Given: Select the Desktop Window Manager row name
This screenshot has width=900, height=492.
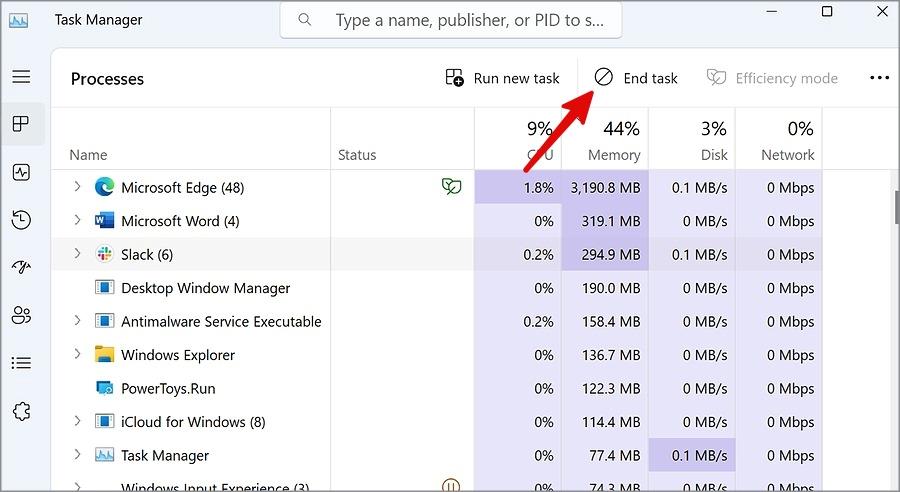Looking at the screenshot, I should point(205,288).
